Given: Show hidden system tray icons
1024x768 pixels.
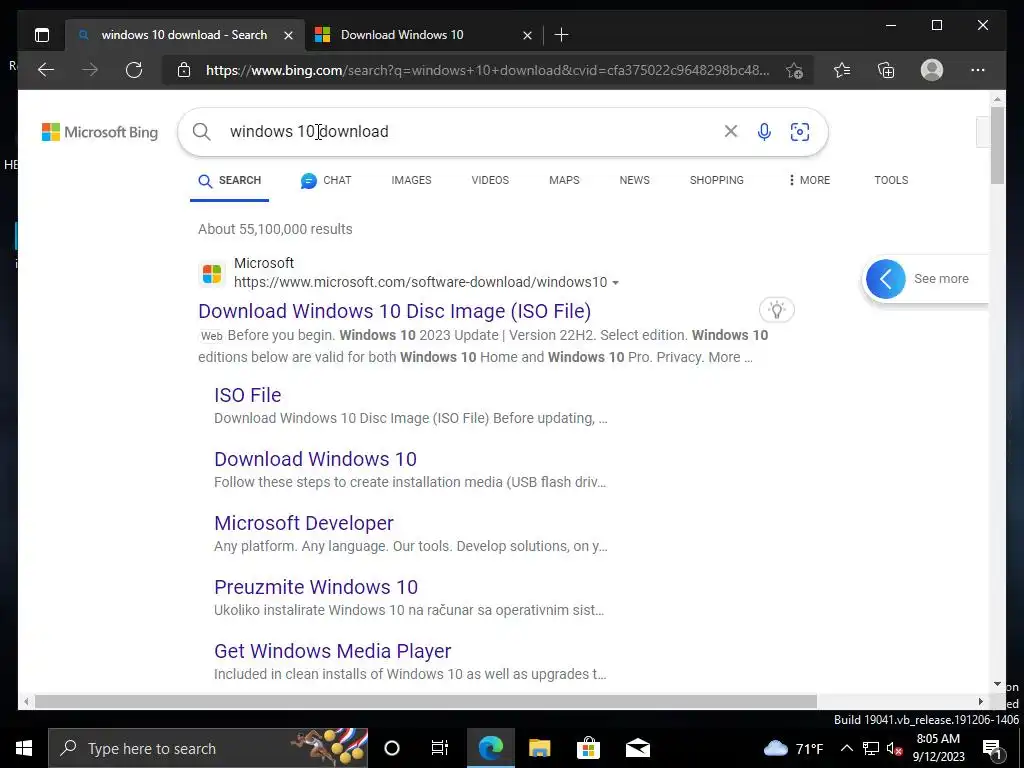Looking at the screenshot, I should click(846, 748).
